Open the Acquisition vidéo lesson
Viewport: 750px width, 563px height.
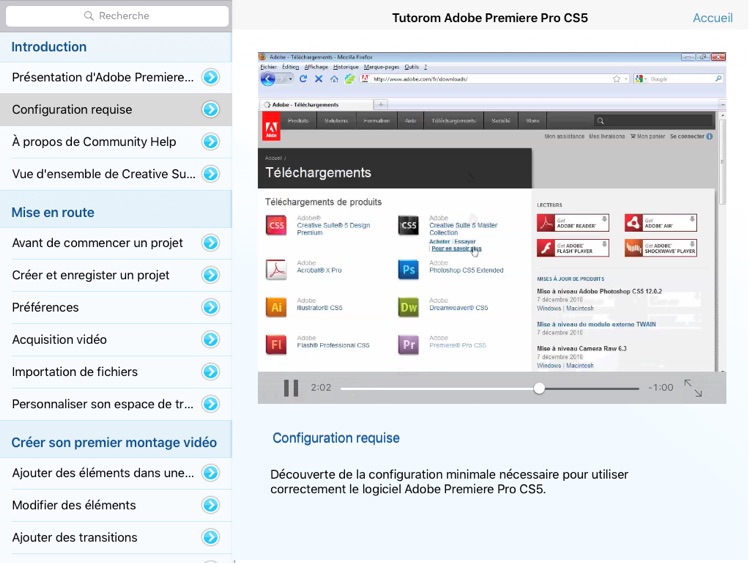click(116, 340)
